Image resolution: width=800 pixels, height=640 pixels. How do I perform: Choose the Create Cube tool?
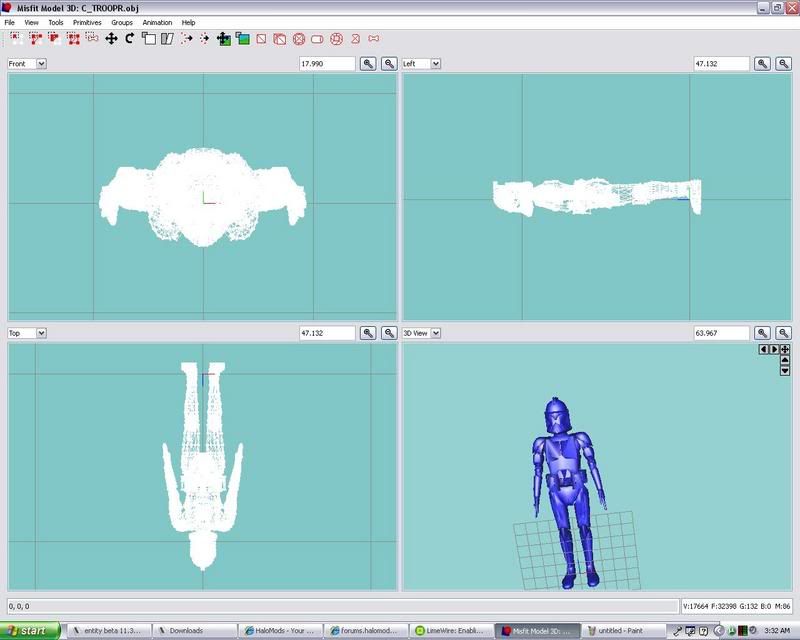280,38
